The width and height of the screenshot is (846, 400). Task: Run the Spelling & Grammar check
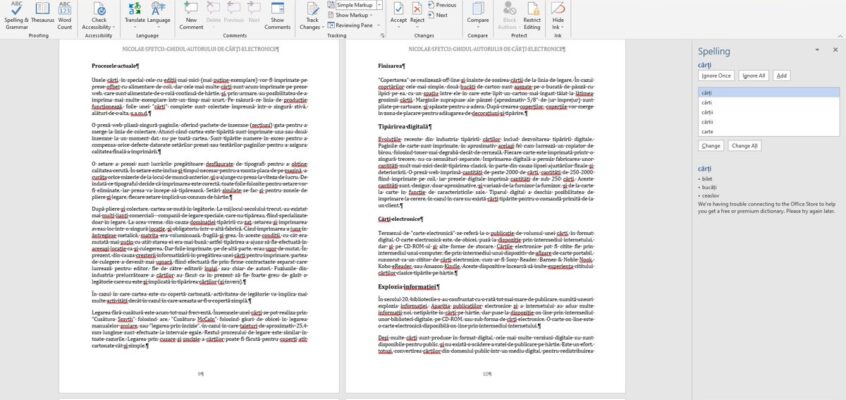pyautogui.click(x=16, y=15)
